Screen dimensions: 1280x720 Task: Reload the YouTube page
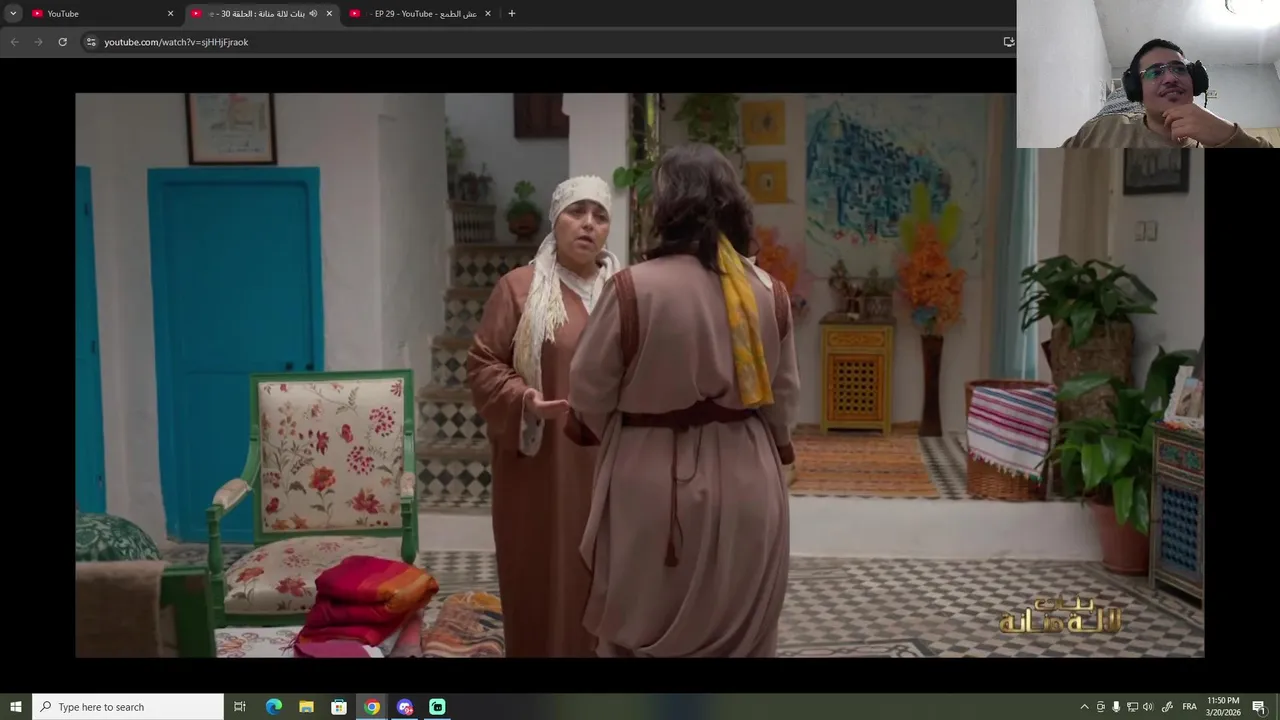click(62, 42)
